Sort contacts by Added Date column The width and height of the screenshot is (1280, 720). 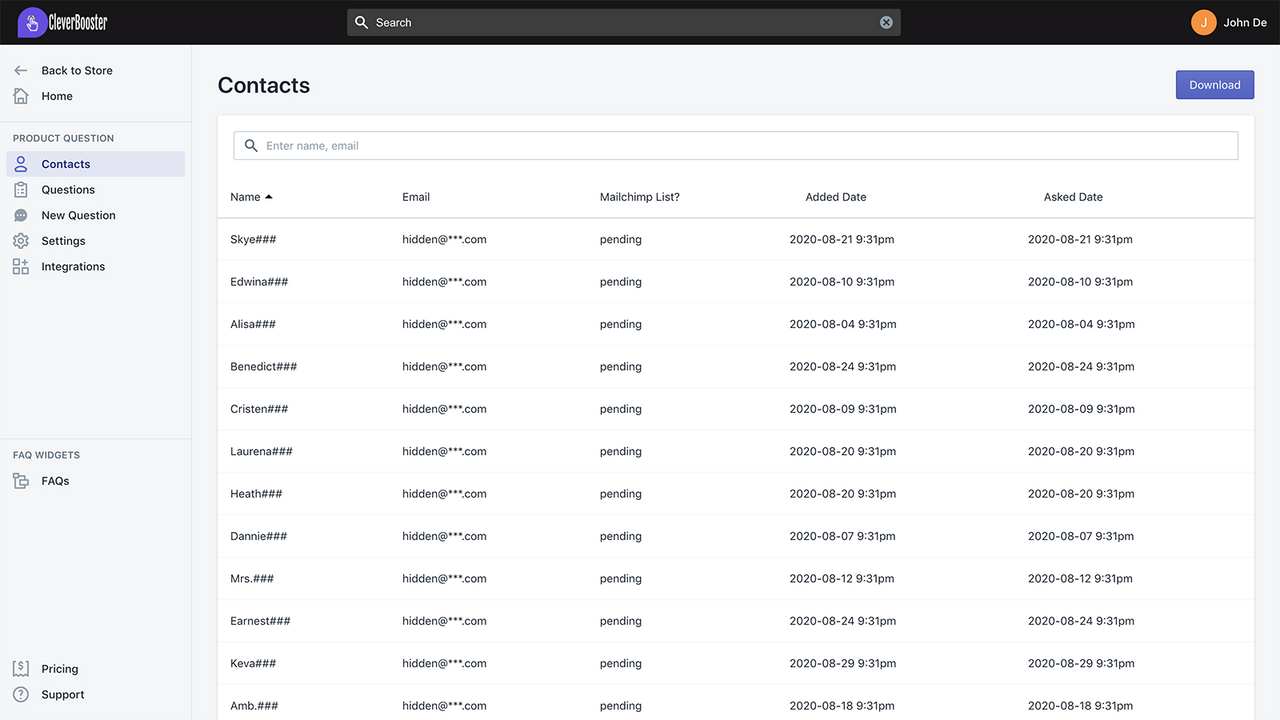pyautogui.click(x=836, y=197)
